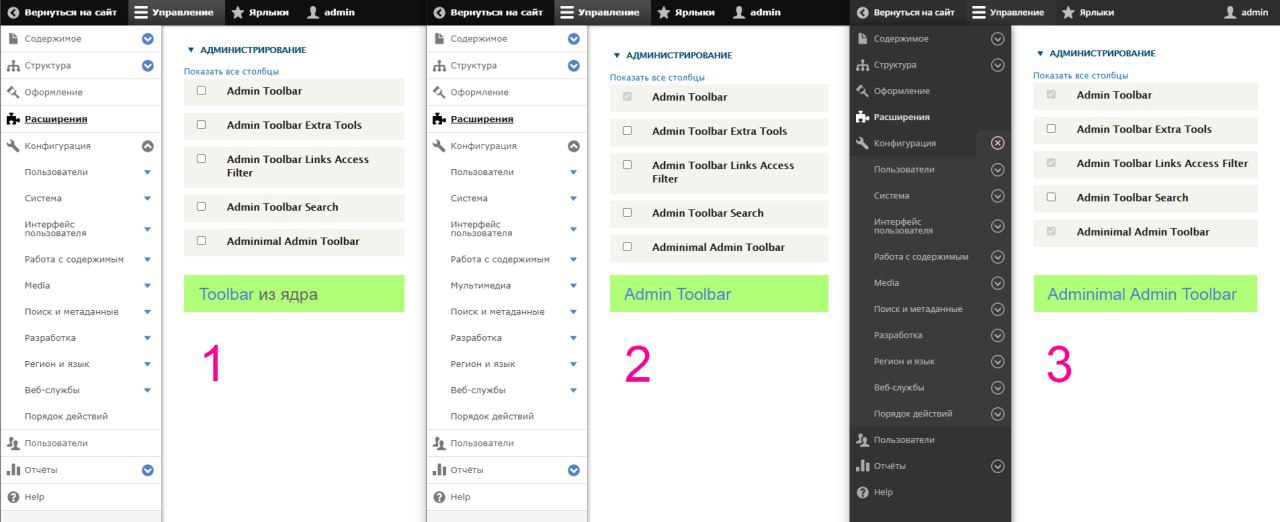Click Вернуться на сайт in Admin Toolbar top bar

click(x=489, y=12)
